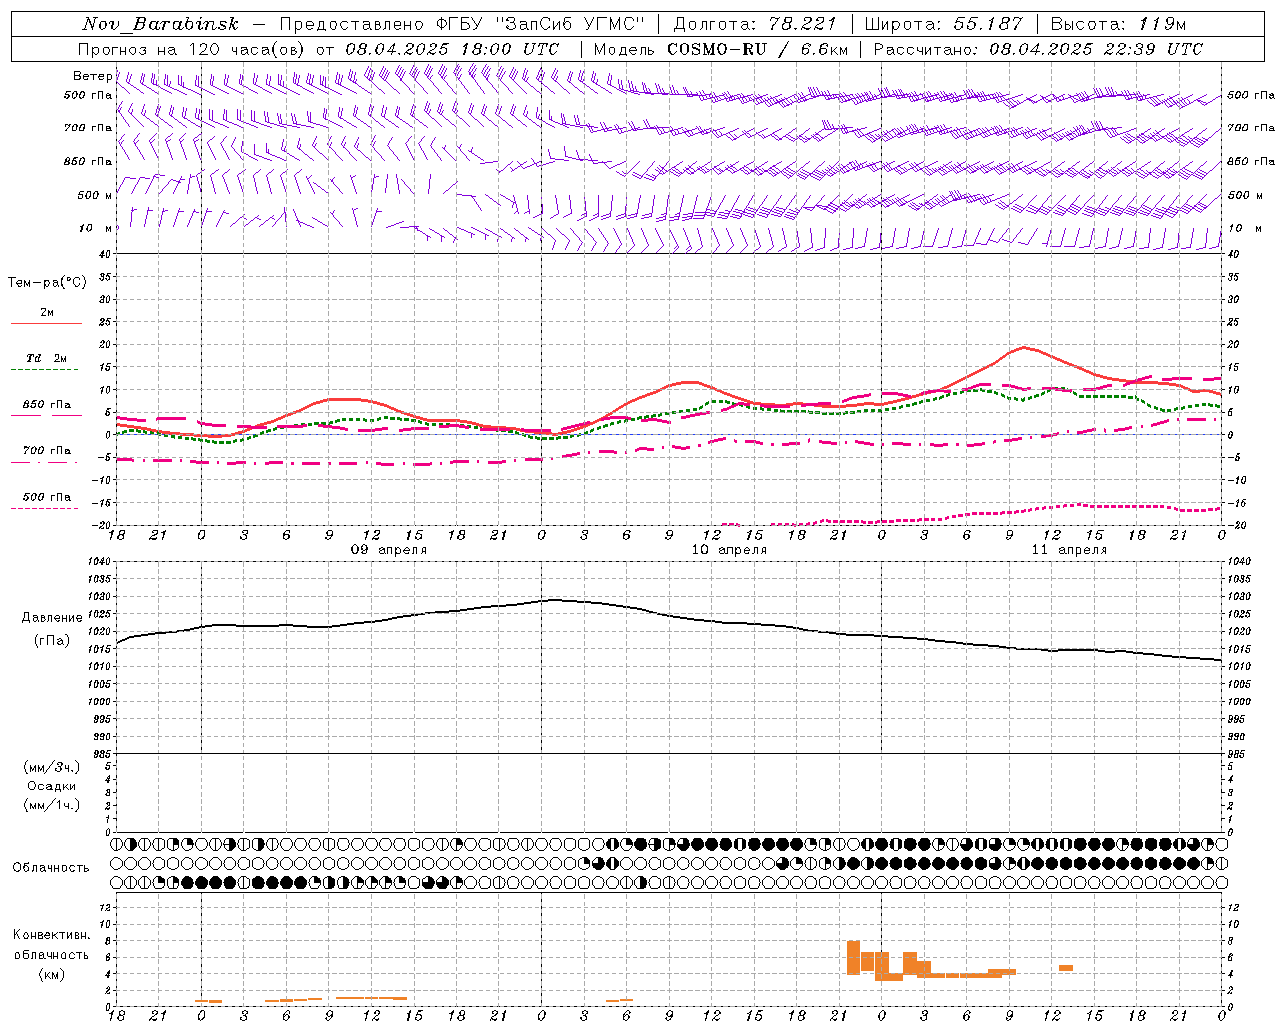Click the "Конвективн." convective cloud label
Image resolution: width=1280 pixels, height=1024 pixels.
tap(52, 935)
